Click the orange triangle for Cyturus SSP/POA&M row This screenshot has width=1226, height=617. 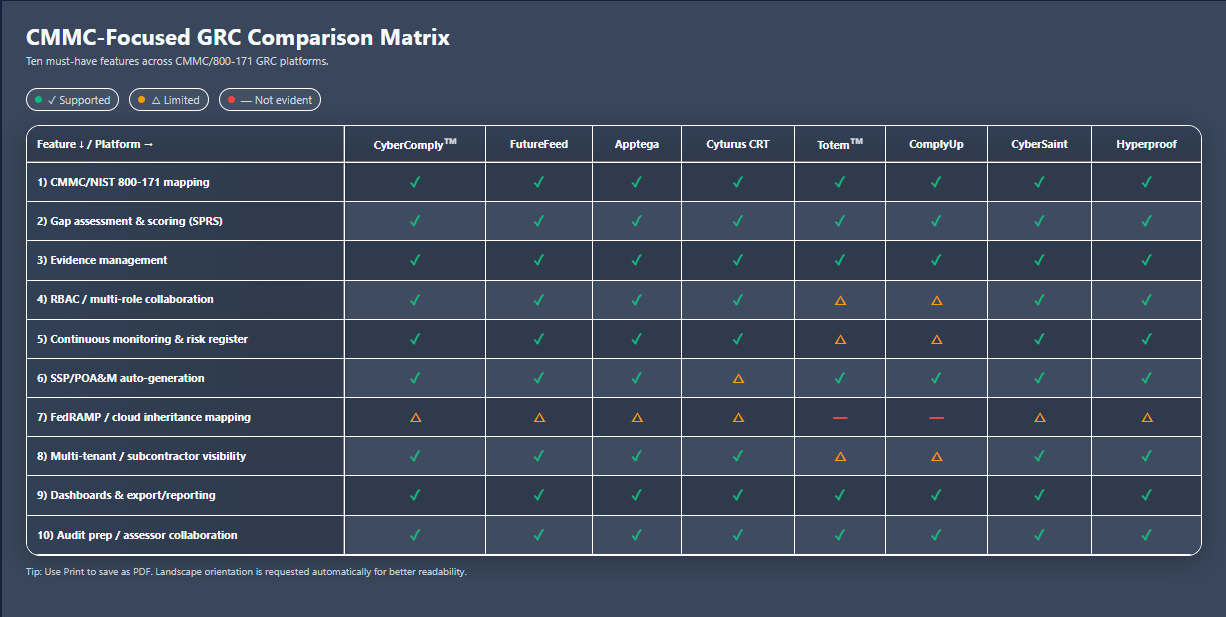pos(737,378)
